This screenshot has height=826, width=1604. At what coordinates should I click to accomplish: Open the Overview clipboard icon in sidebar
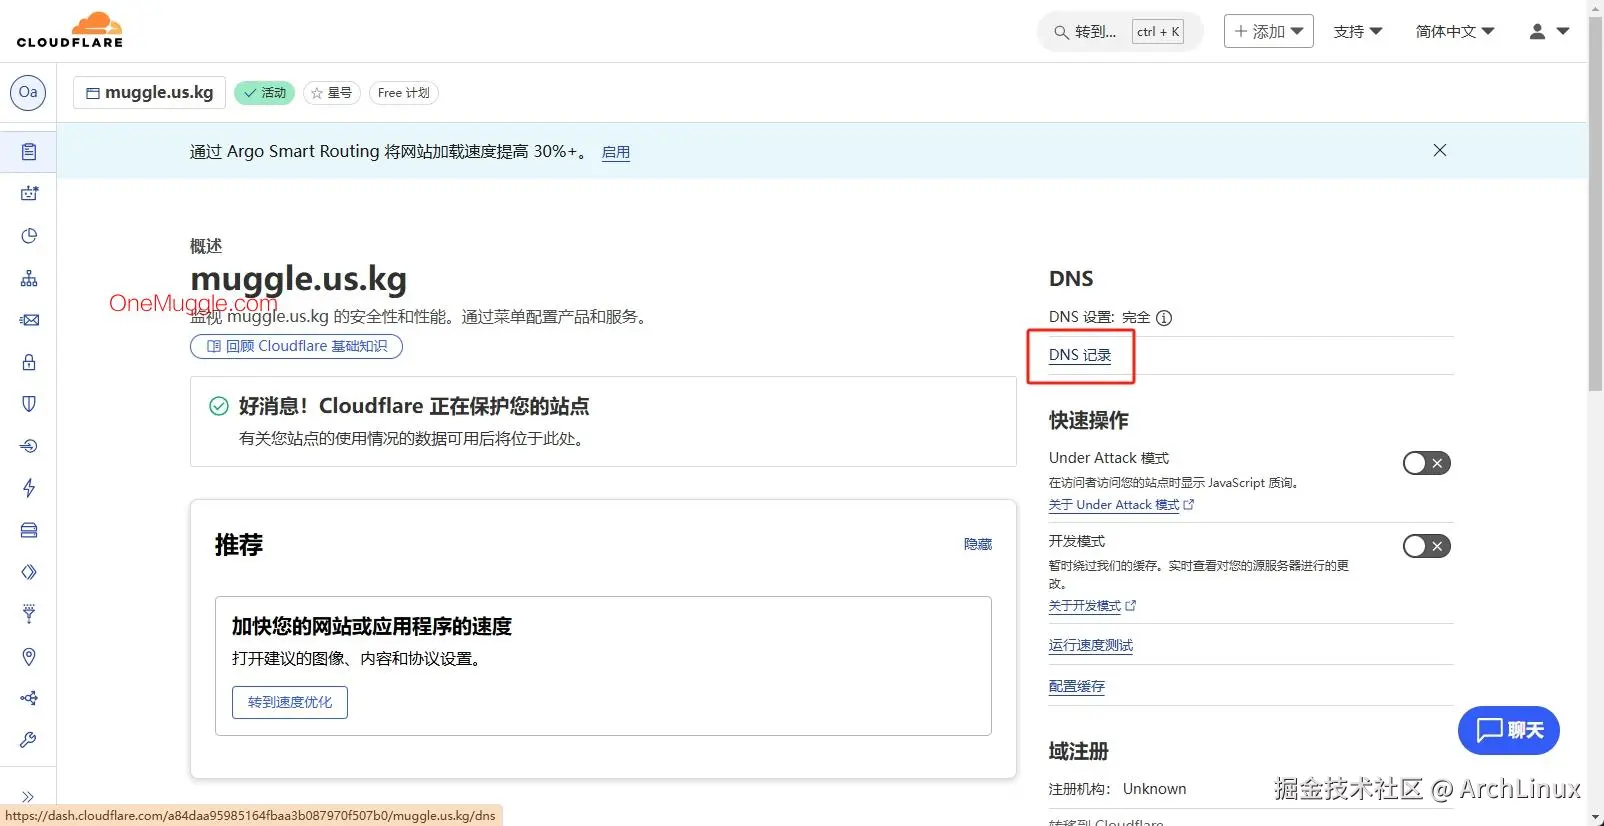tap(29, 152)
